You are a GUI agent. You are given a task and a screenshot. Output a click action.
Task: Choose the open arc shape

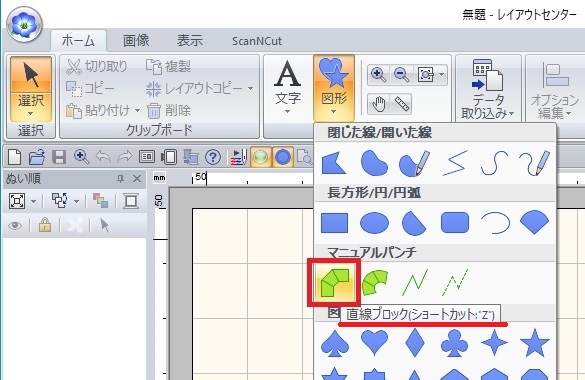pyautogui.click(x=495, y=223)
